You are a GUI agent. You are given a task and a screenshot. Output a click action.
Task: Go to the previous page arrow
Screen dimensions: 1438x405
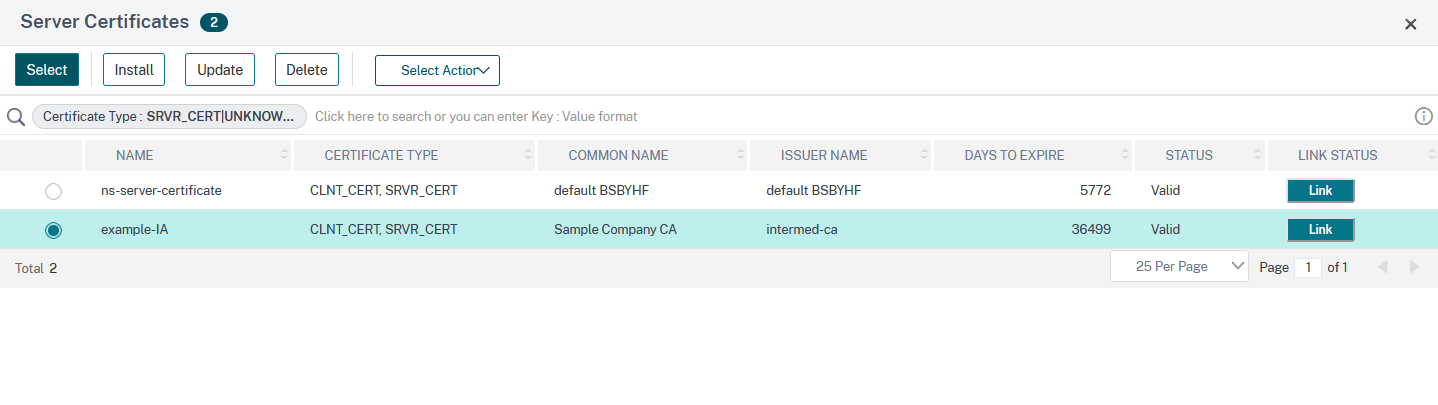point(1383,267)
